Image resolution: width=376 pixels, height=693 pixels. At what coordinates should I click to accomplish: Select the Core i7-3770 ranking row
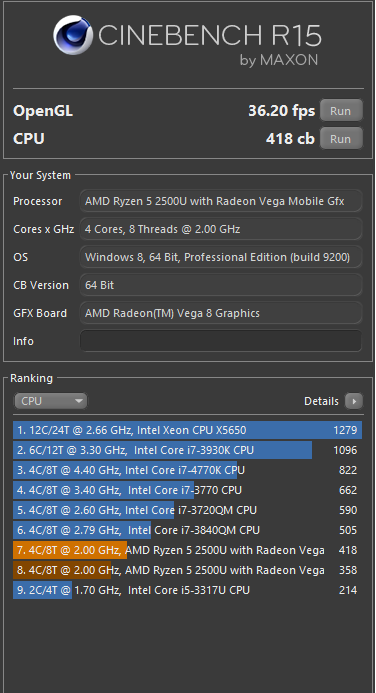(x=188, y=490)
